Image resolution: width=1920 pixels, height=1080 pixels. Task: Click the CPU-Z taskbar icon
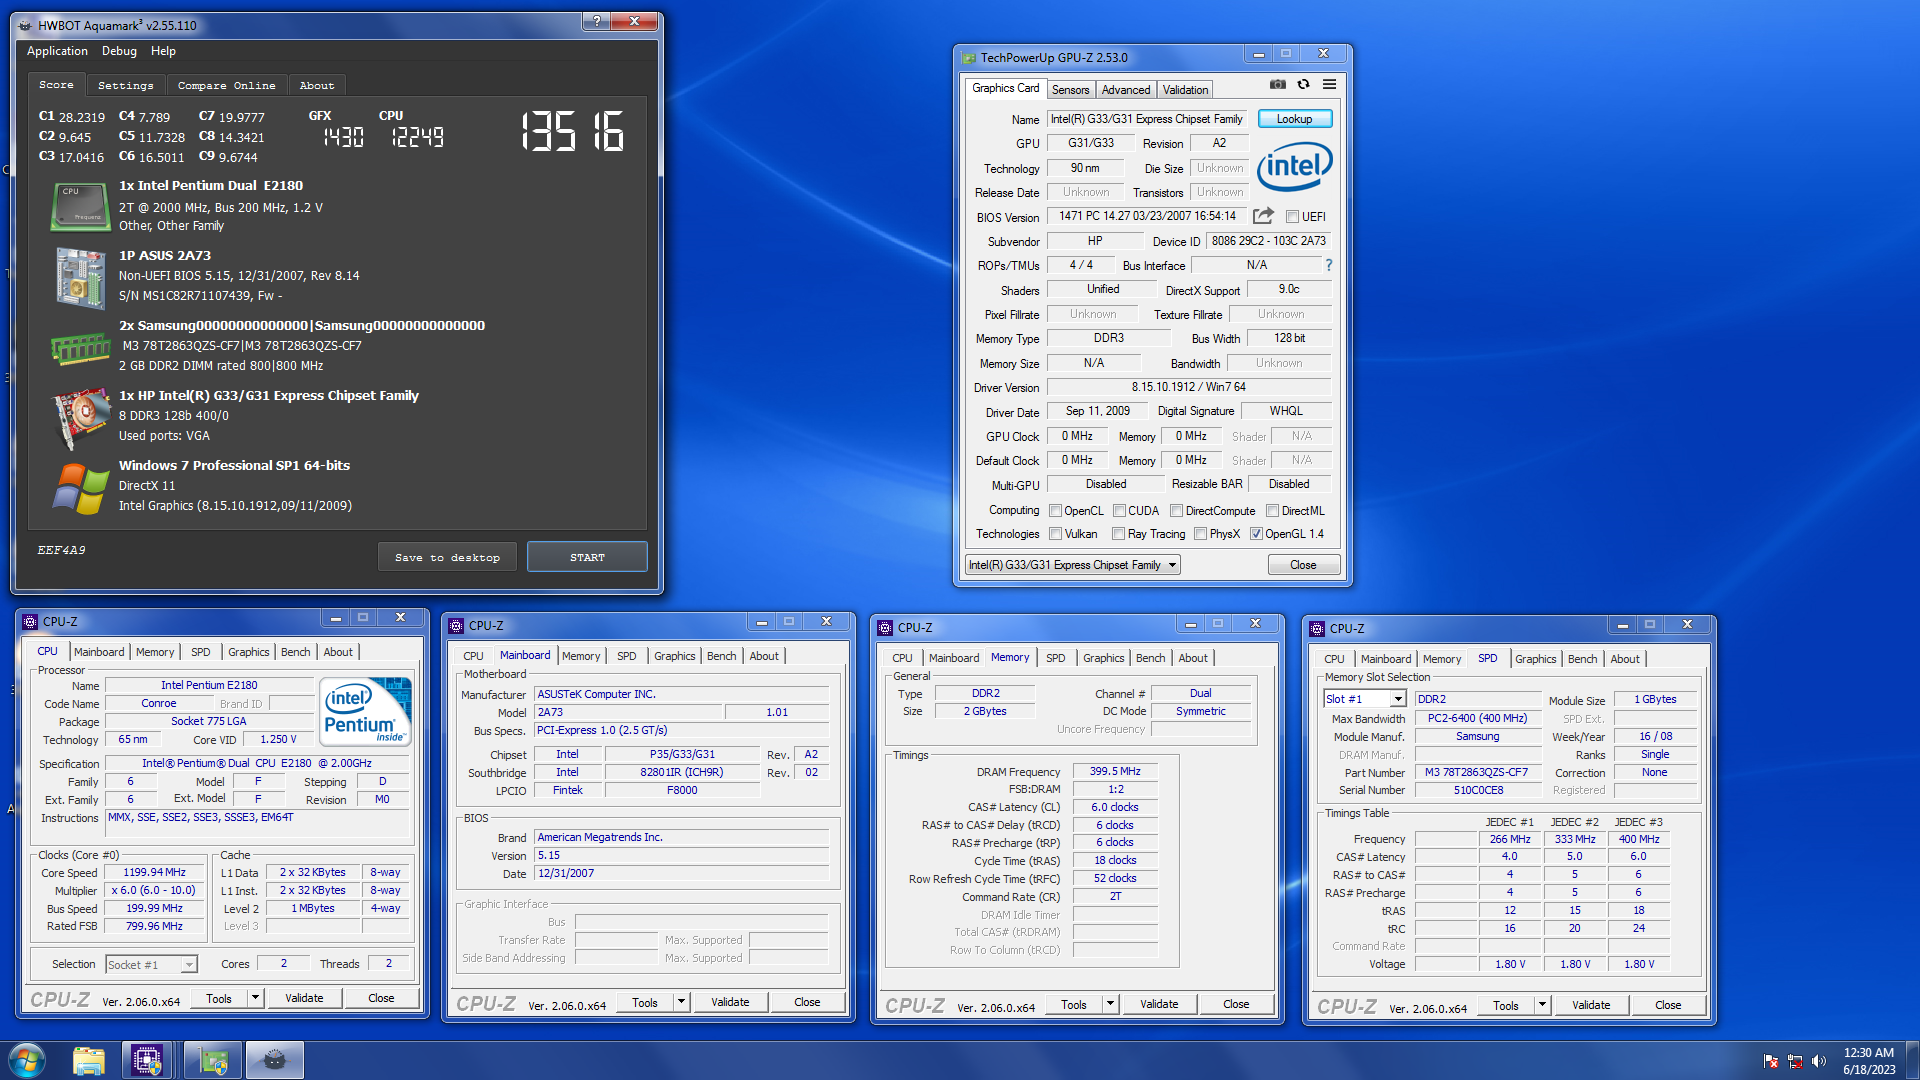[x=148, y=1060]
